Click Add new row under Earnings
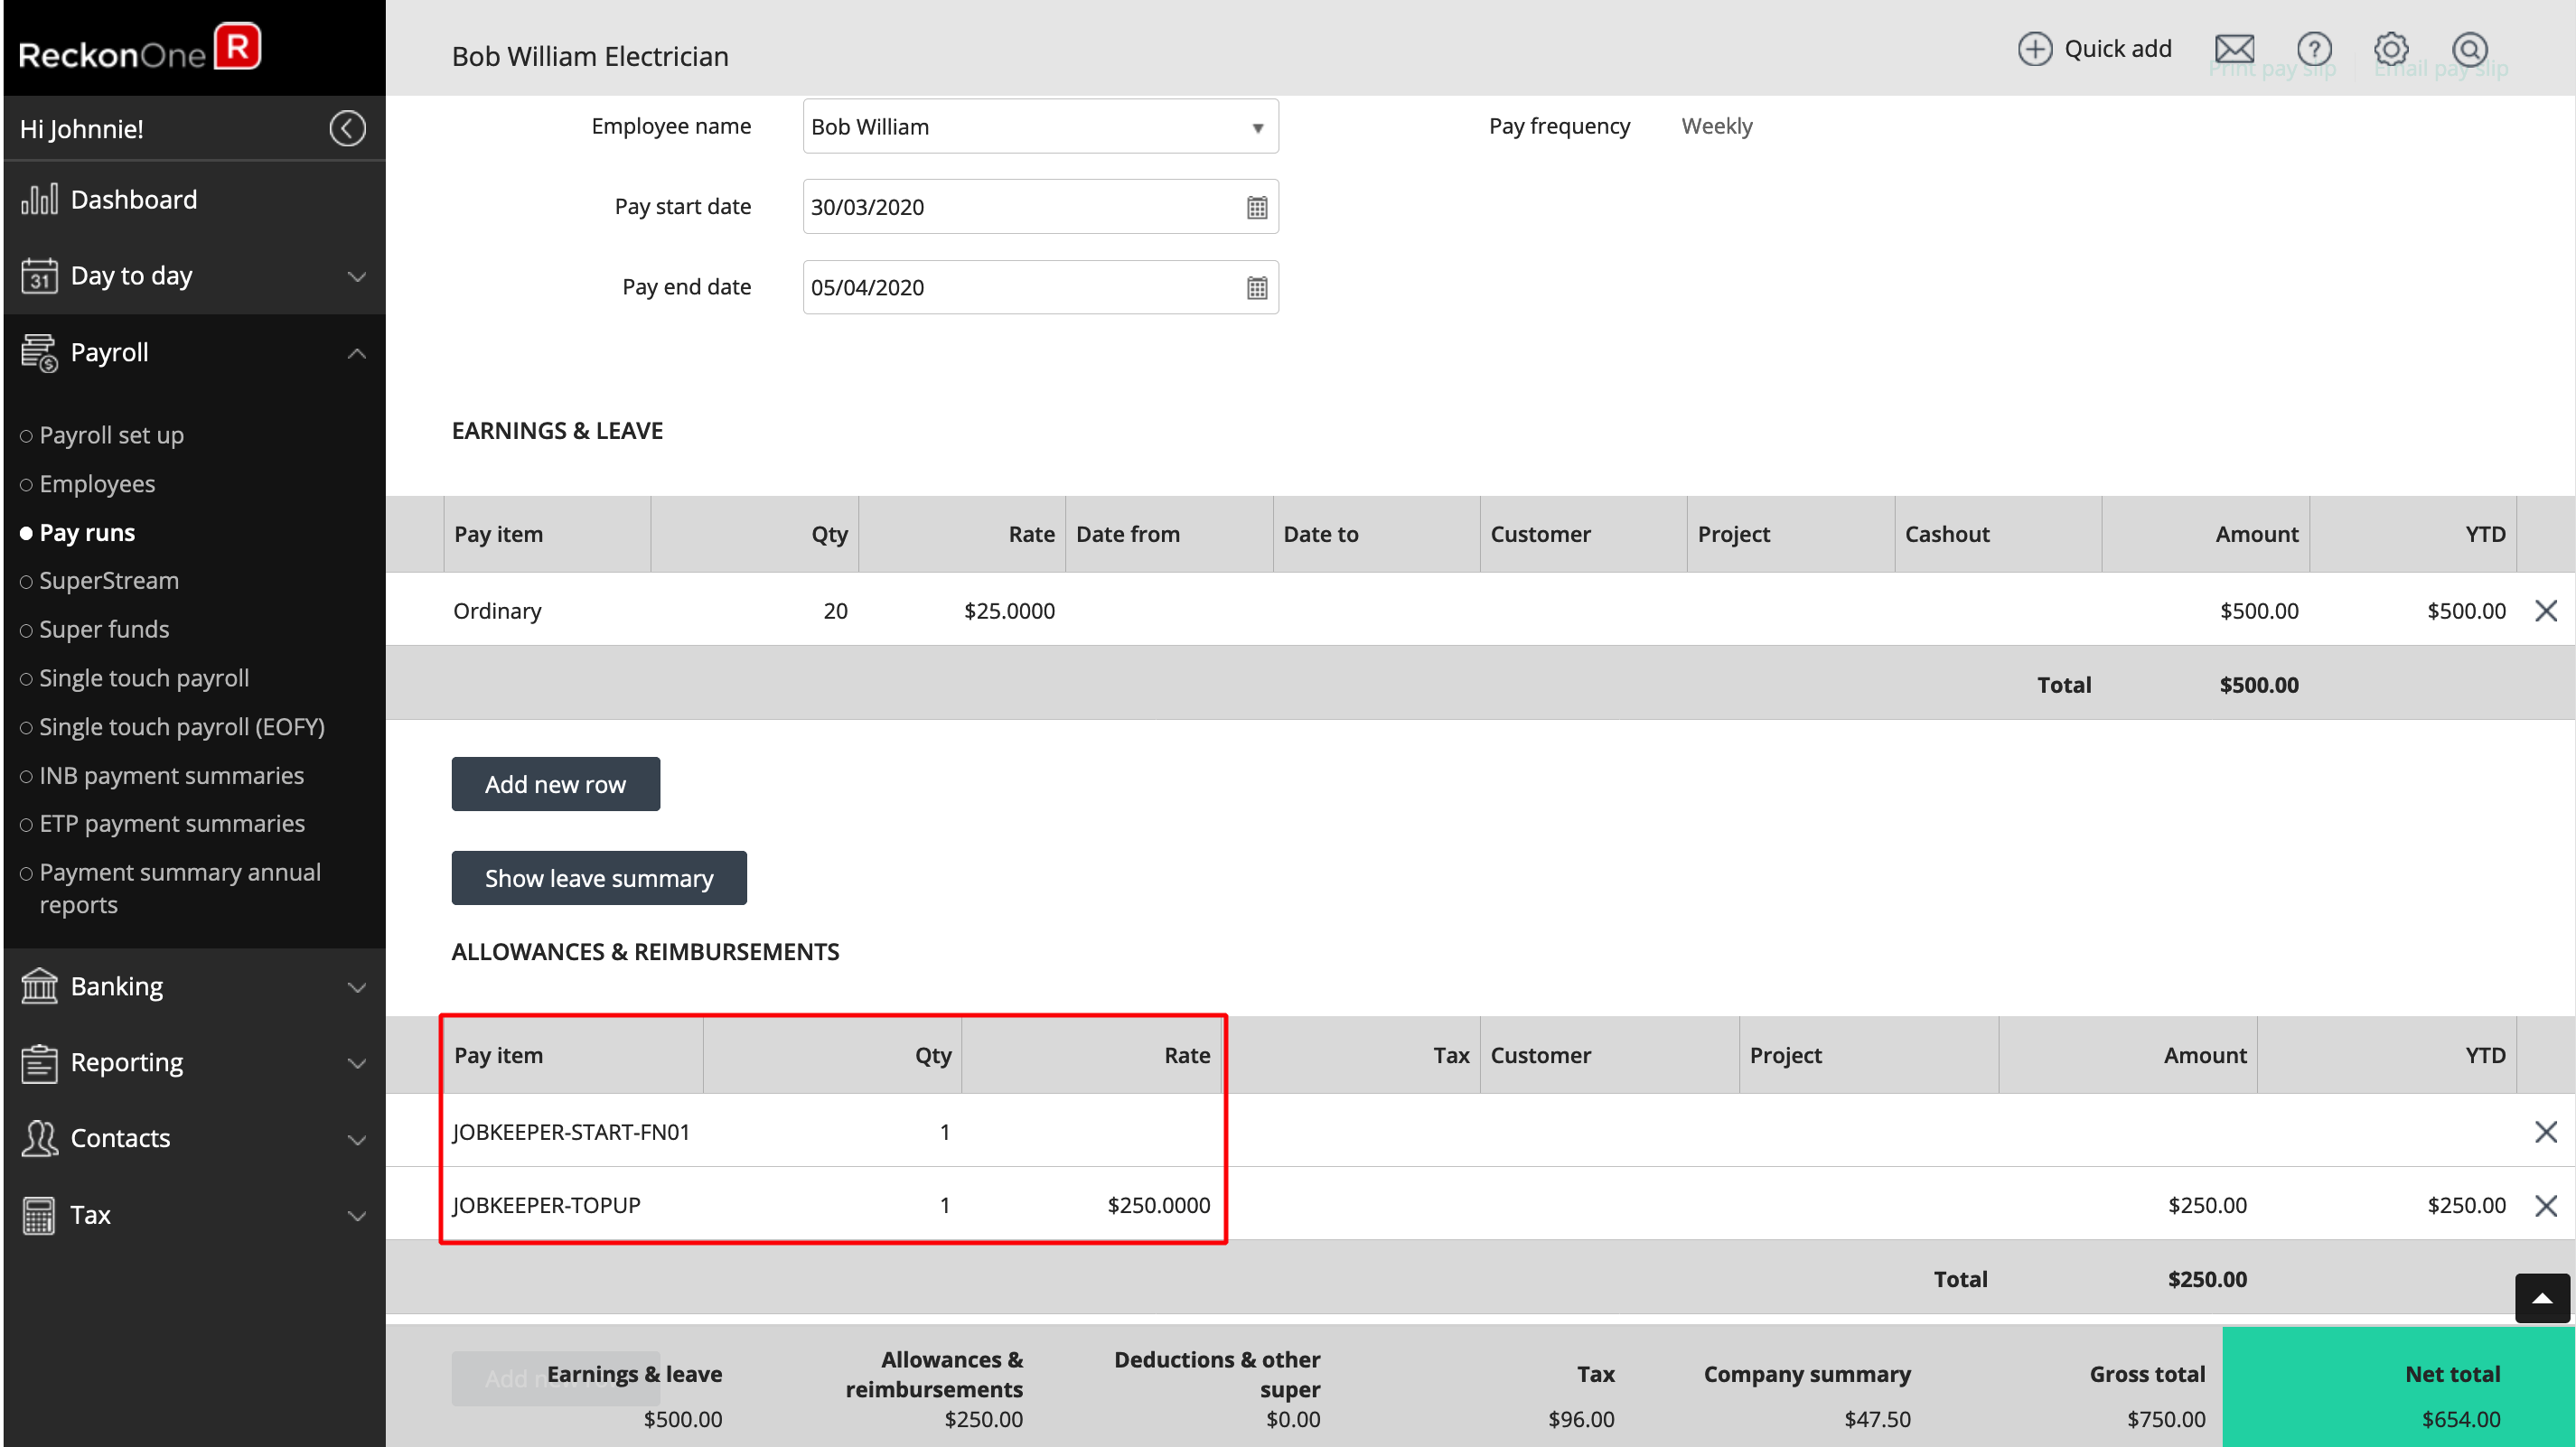This screenshot has width=2576, height=1447. coord(555,784)
